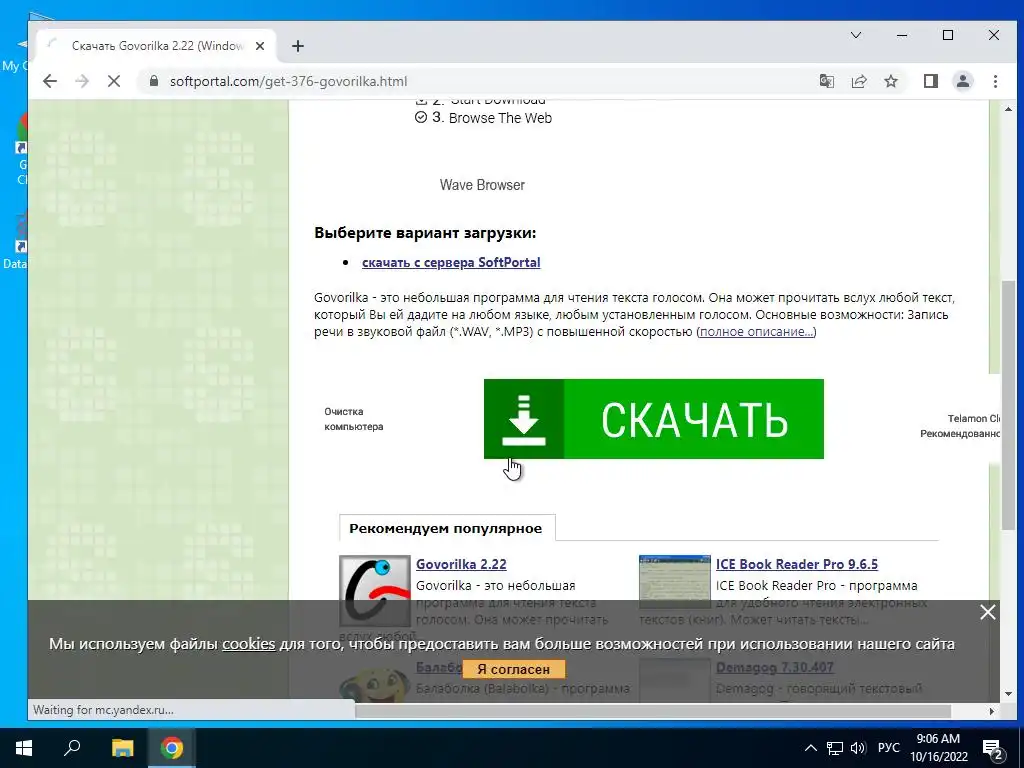Viewport: 1024px width, 768px height.
Task: Open the taskbar clock and date
Action: (x=938, y=748)
